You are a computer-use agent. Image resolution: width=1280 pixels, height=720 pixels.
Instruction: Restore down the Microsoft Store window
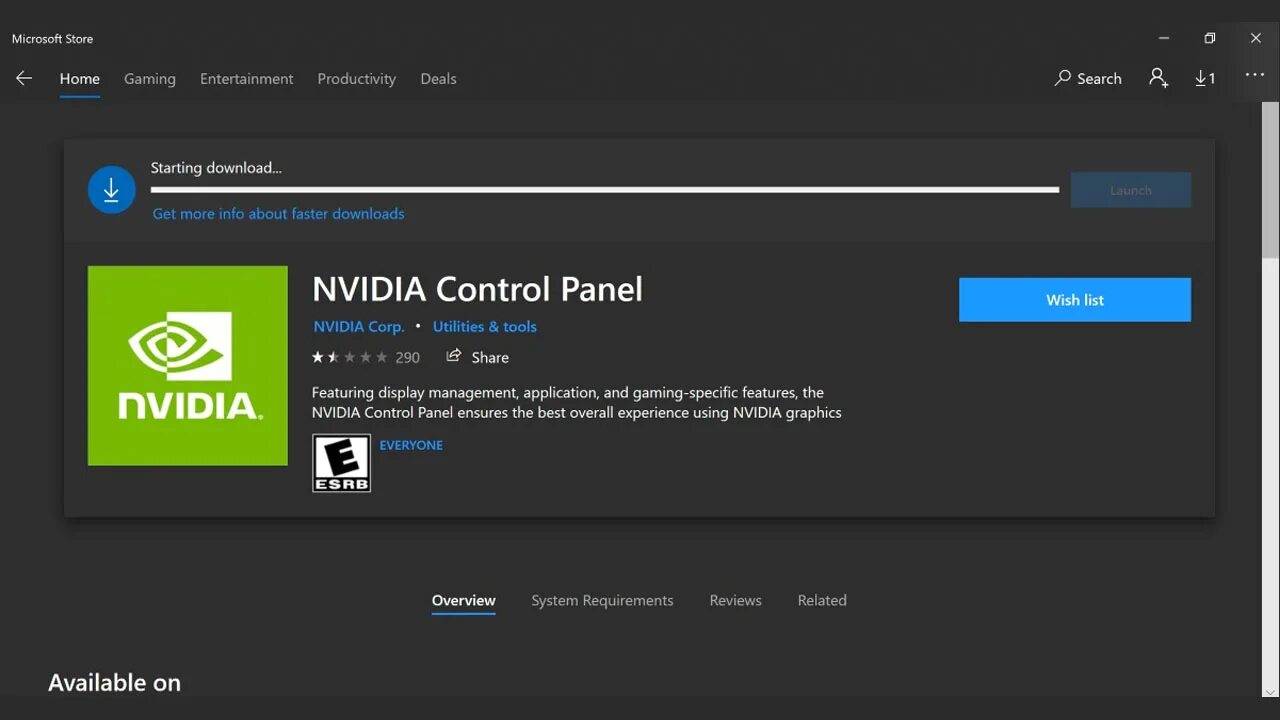1210,38
